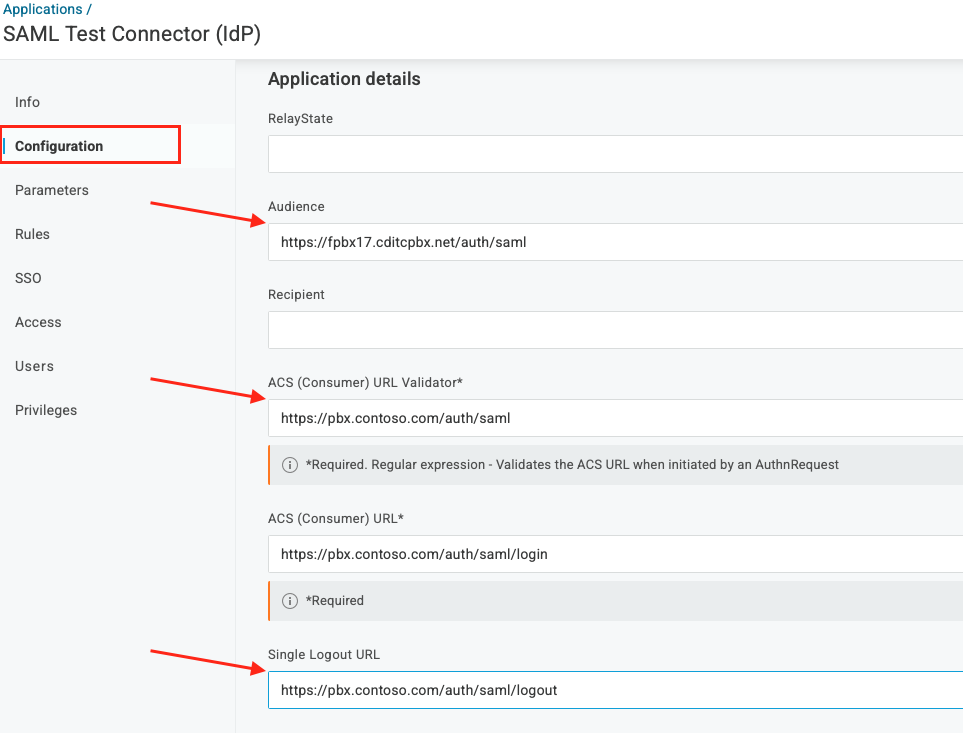Edit the ACS (Consumer) URL Validator field
The height and width of the screenshot is (733, 963).
615,418
